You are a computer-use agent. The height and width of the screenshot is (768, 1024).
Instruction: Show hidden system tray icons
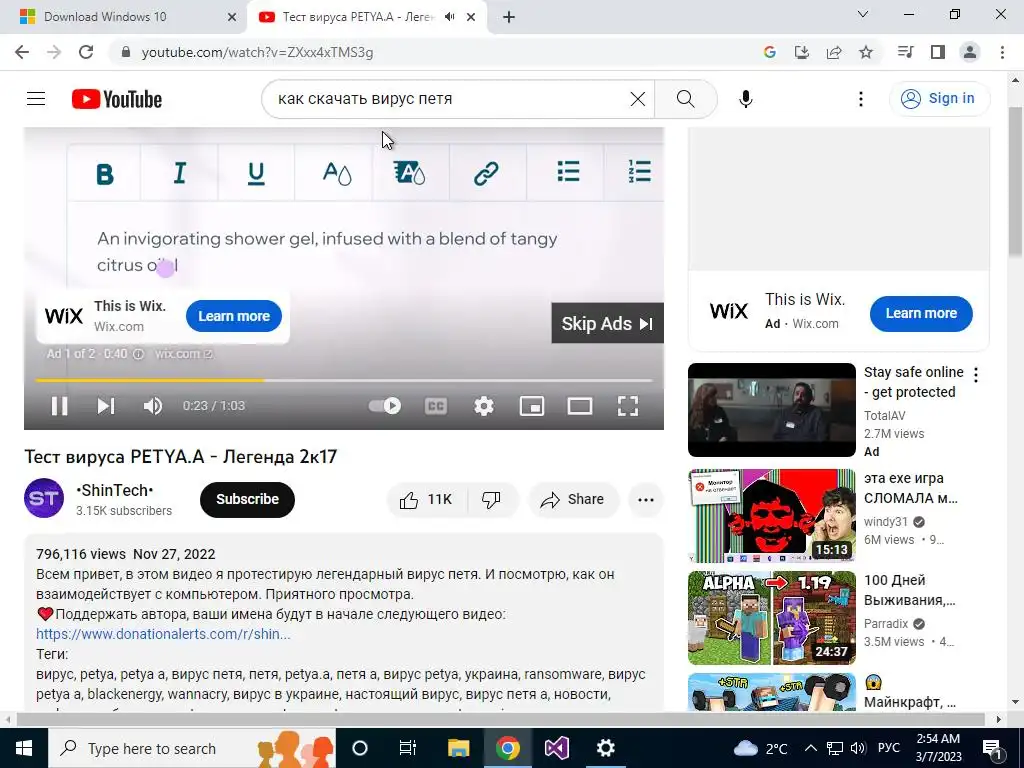pos(810,748)
